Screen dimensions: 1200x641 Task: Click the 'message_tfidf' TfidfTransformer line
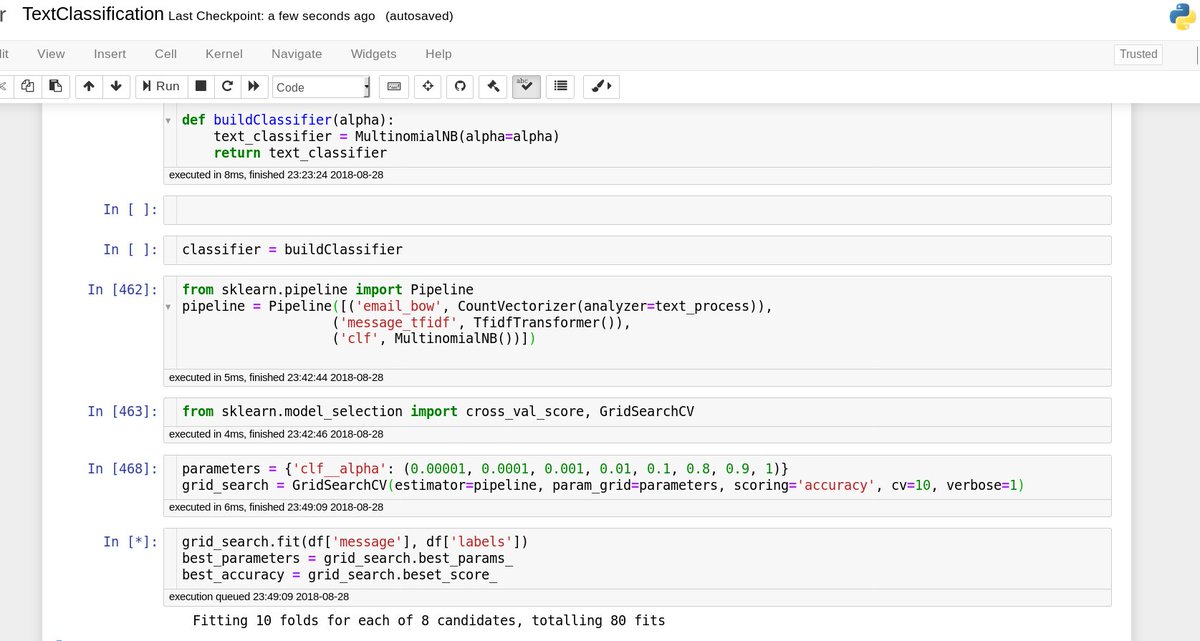click(483, 323)
